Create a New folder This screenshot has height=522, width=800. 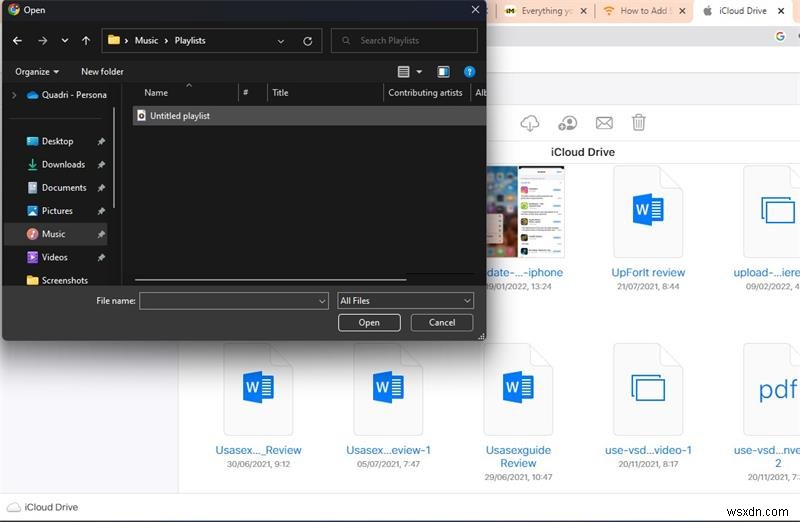pyautogui.click(x=102, y=71)
